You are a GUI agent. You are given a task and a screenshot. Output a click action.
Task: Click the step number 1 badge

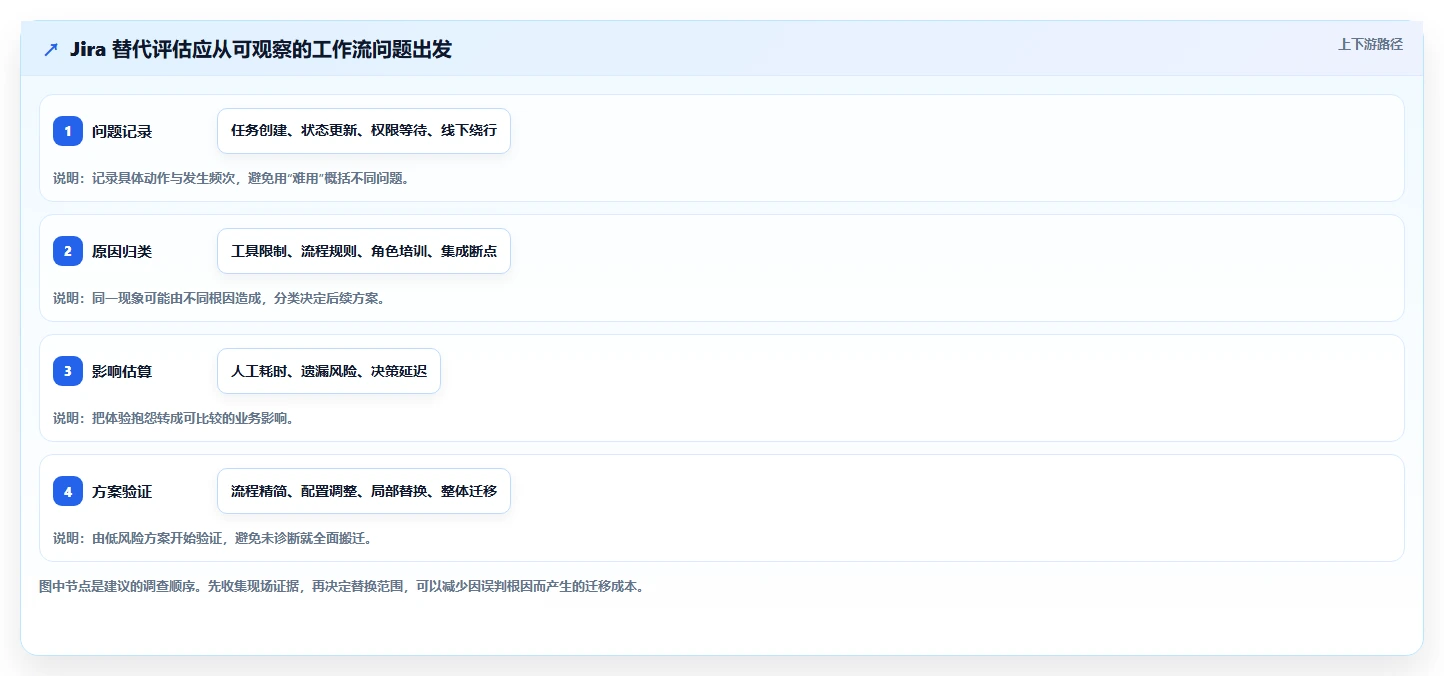pos(68,131)
